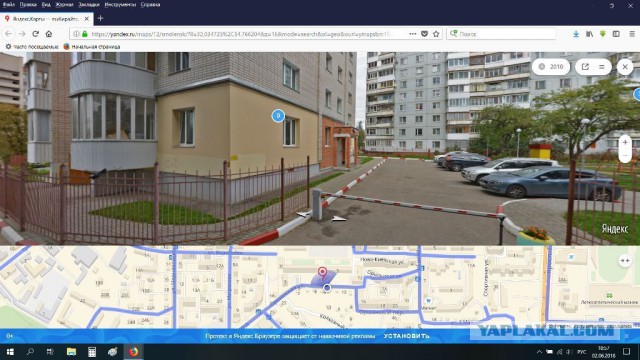Open the Журнал menu
The height and width of the screenshot is (360, 640).
click(64, 4)
